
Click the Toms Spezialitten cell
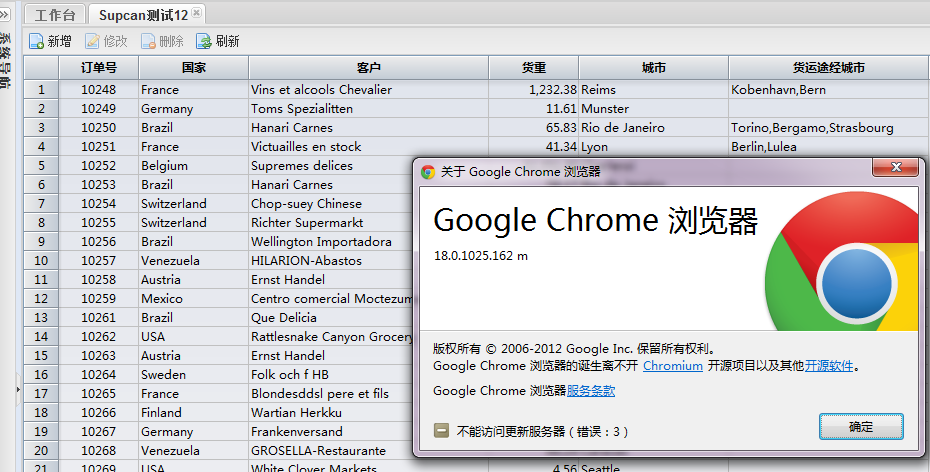[x=368, y=109]
